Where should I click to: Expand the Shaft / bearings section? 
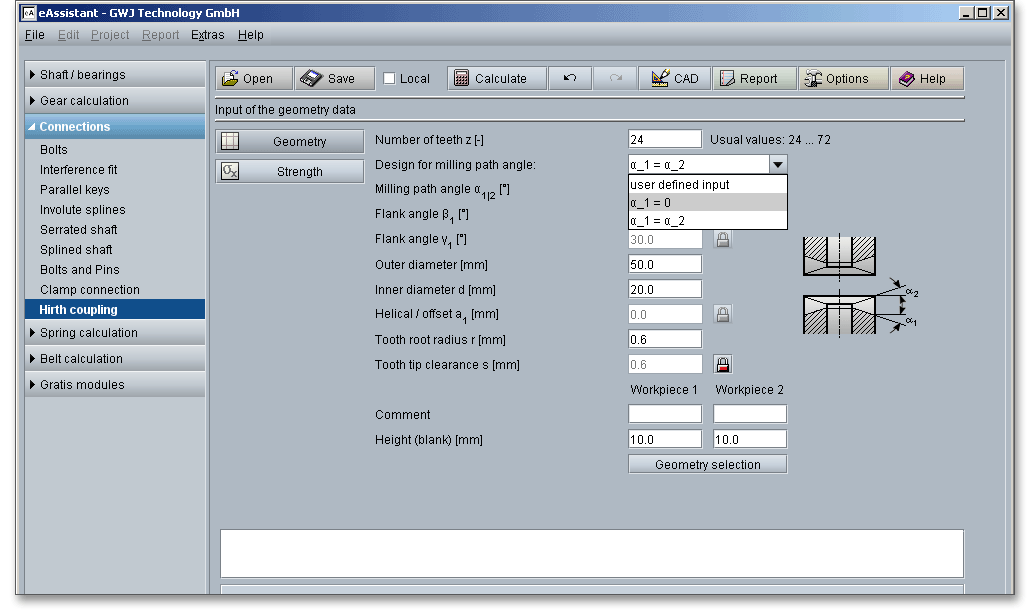(115, 75)
